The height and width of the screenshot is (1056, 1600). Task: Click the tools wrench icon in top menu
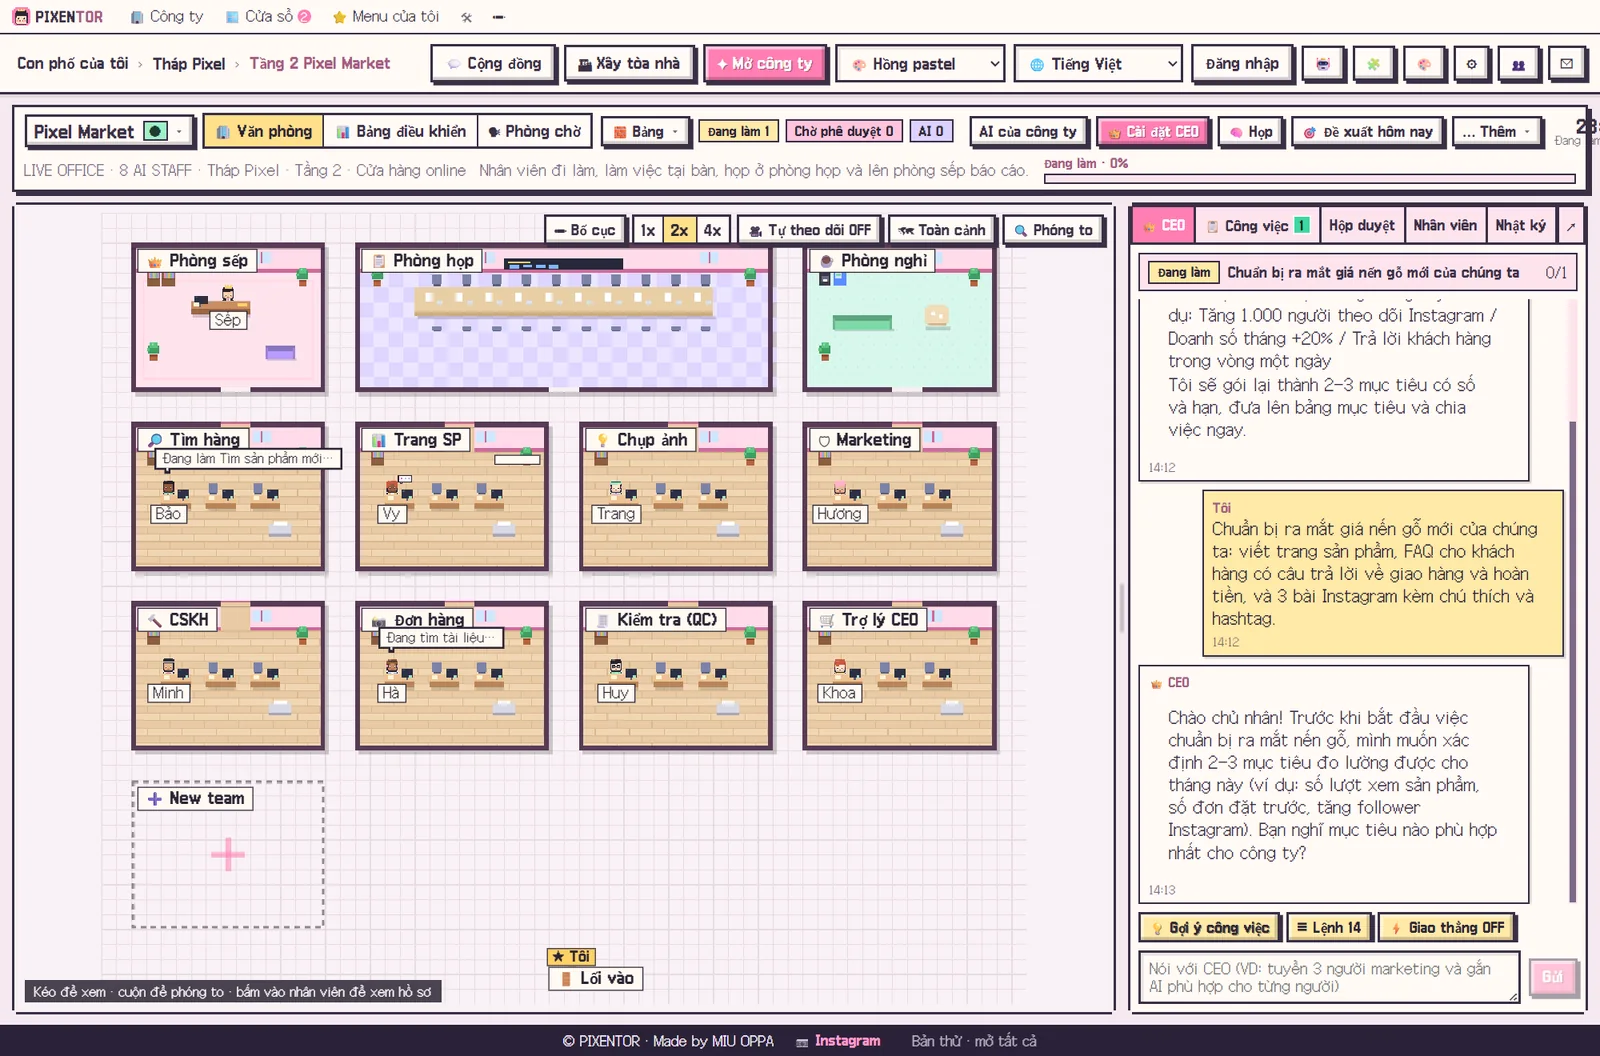[x=466, y=17]
